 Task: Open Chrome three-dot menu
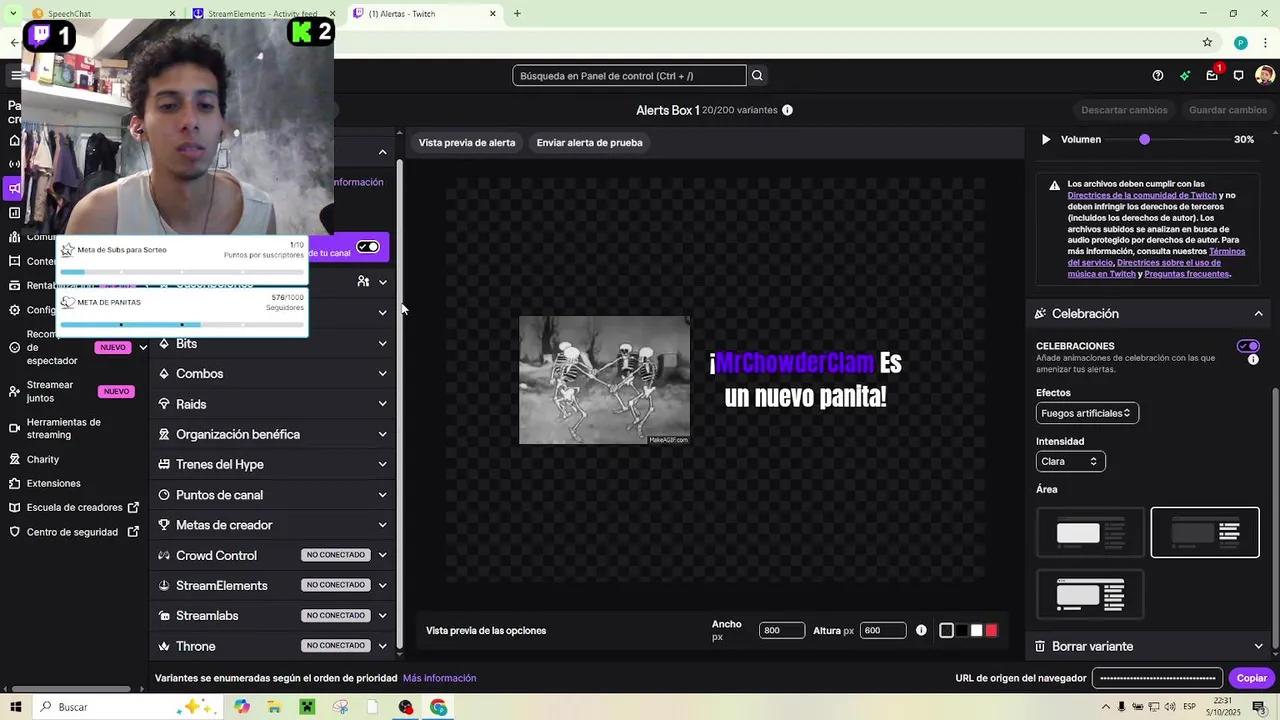pos(1266,43)
